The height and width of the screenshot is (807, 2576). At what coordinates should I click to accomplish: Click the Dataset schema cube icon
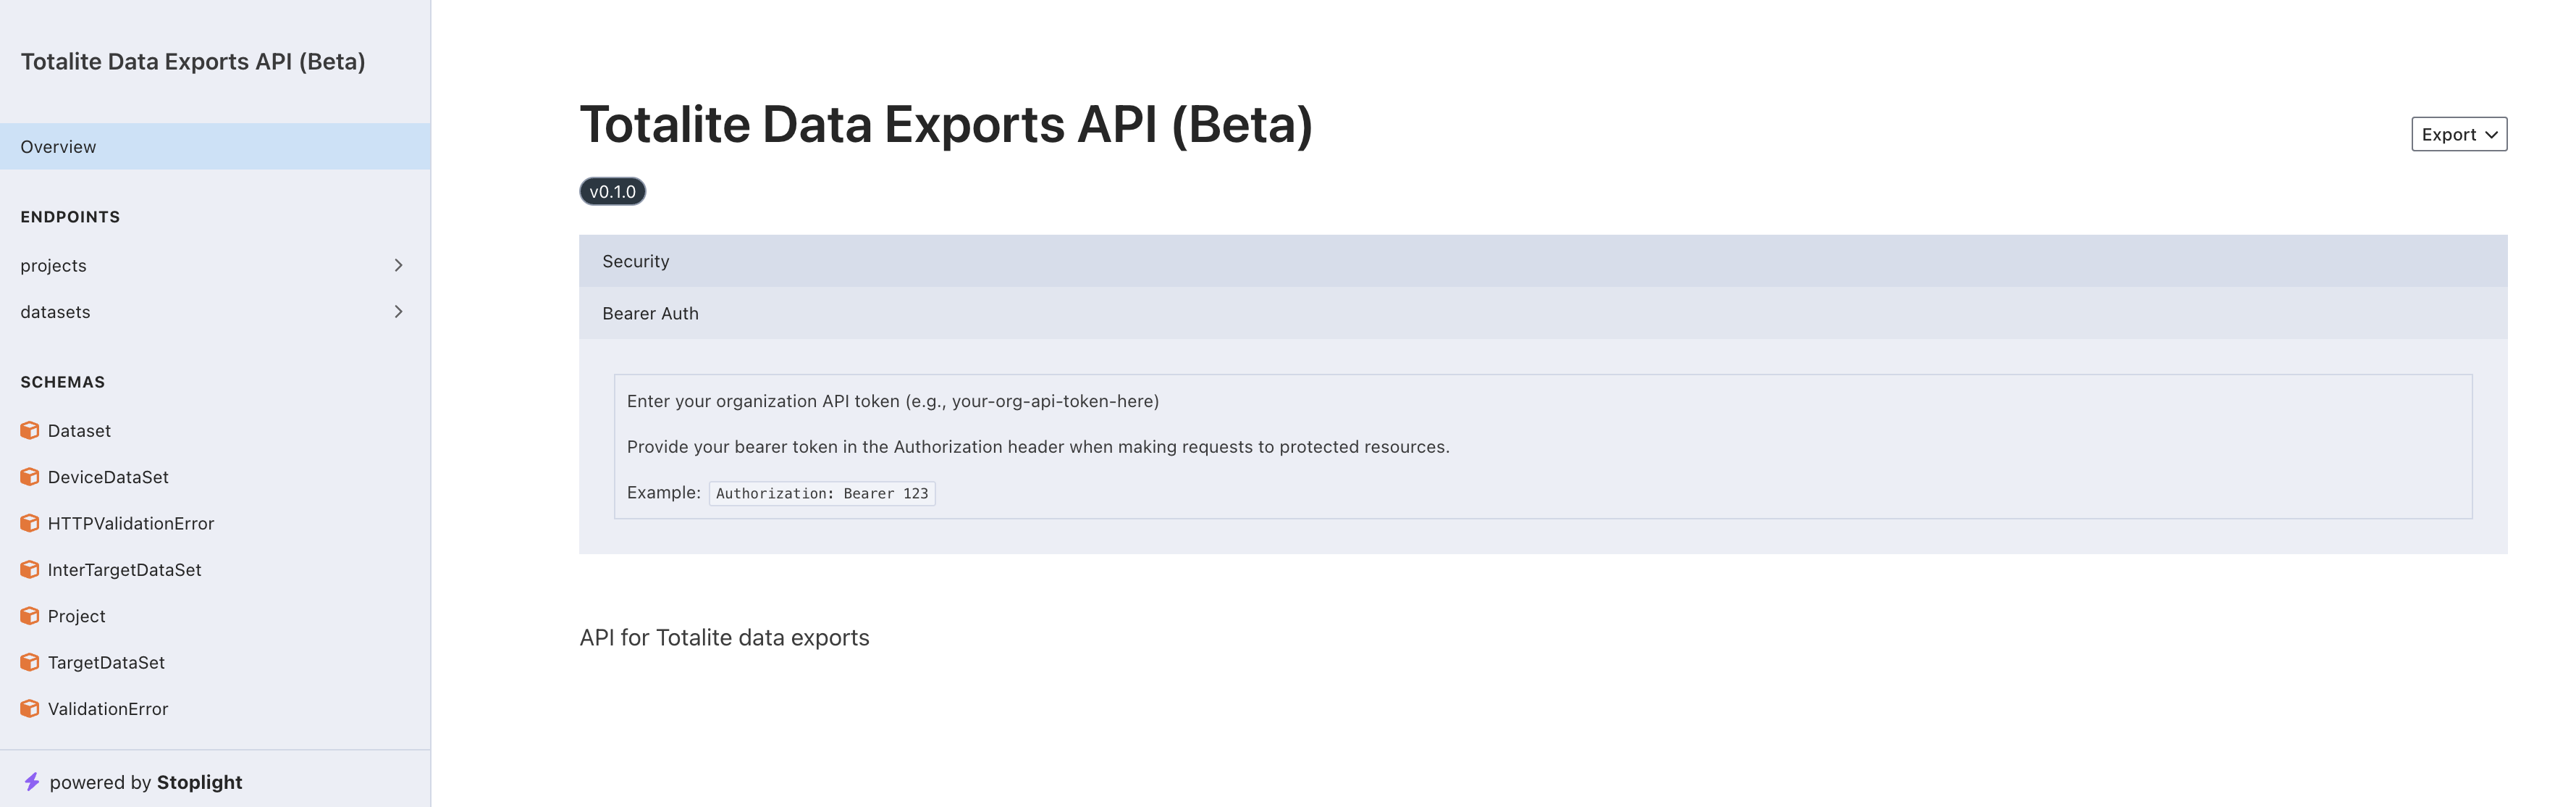(30, 430)
